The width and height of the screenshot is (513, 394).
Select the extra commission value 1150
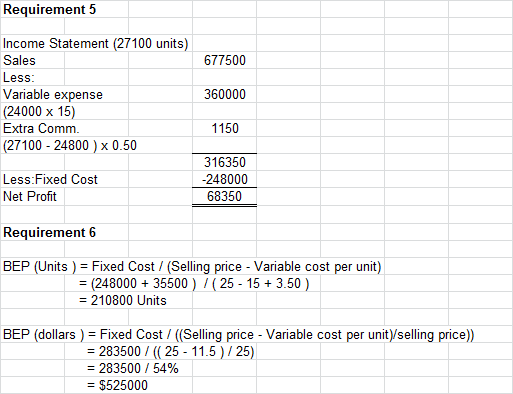[x=225, y=128]
